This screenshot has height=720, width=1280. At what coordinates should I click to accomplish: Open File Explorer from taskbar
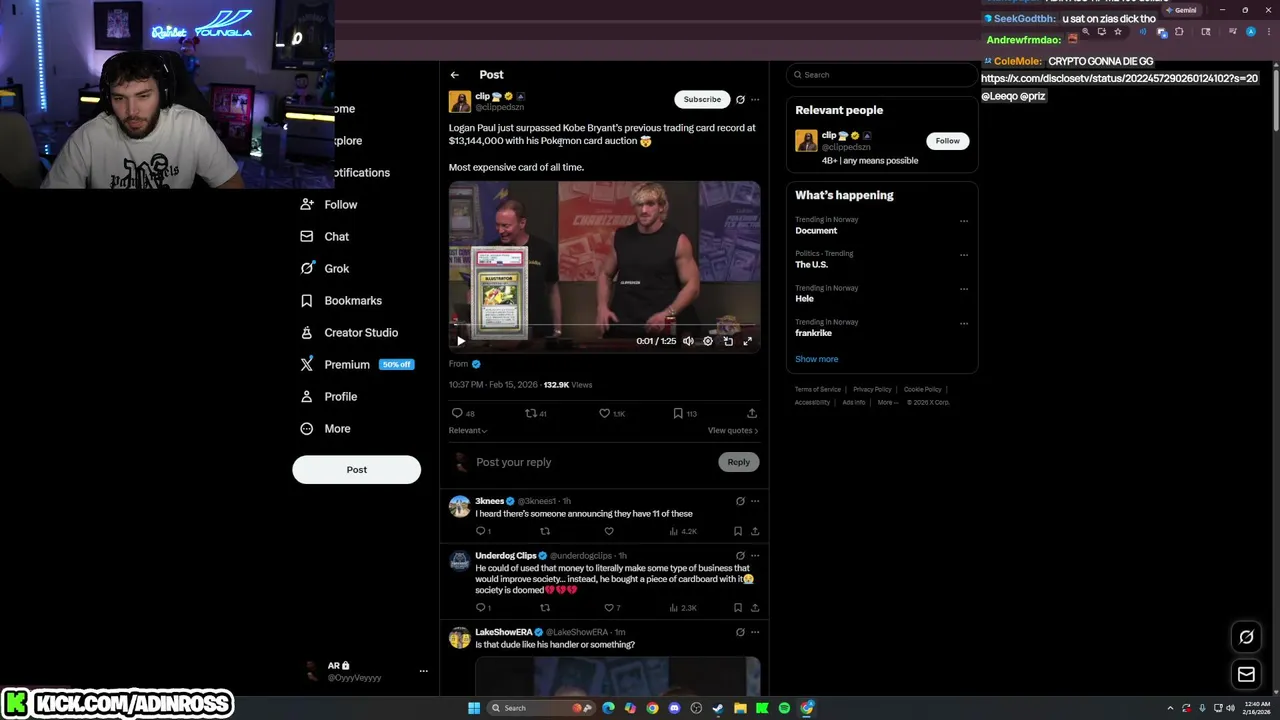tap(740, 708)
